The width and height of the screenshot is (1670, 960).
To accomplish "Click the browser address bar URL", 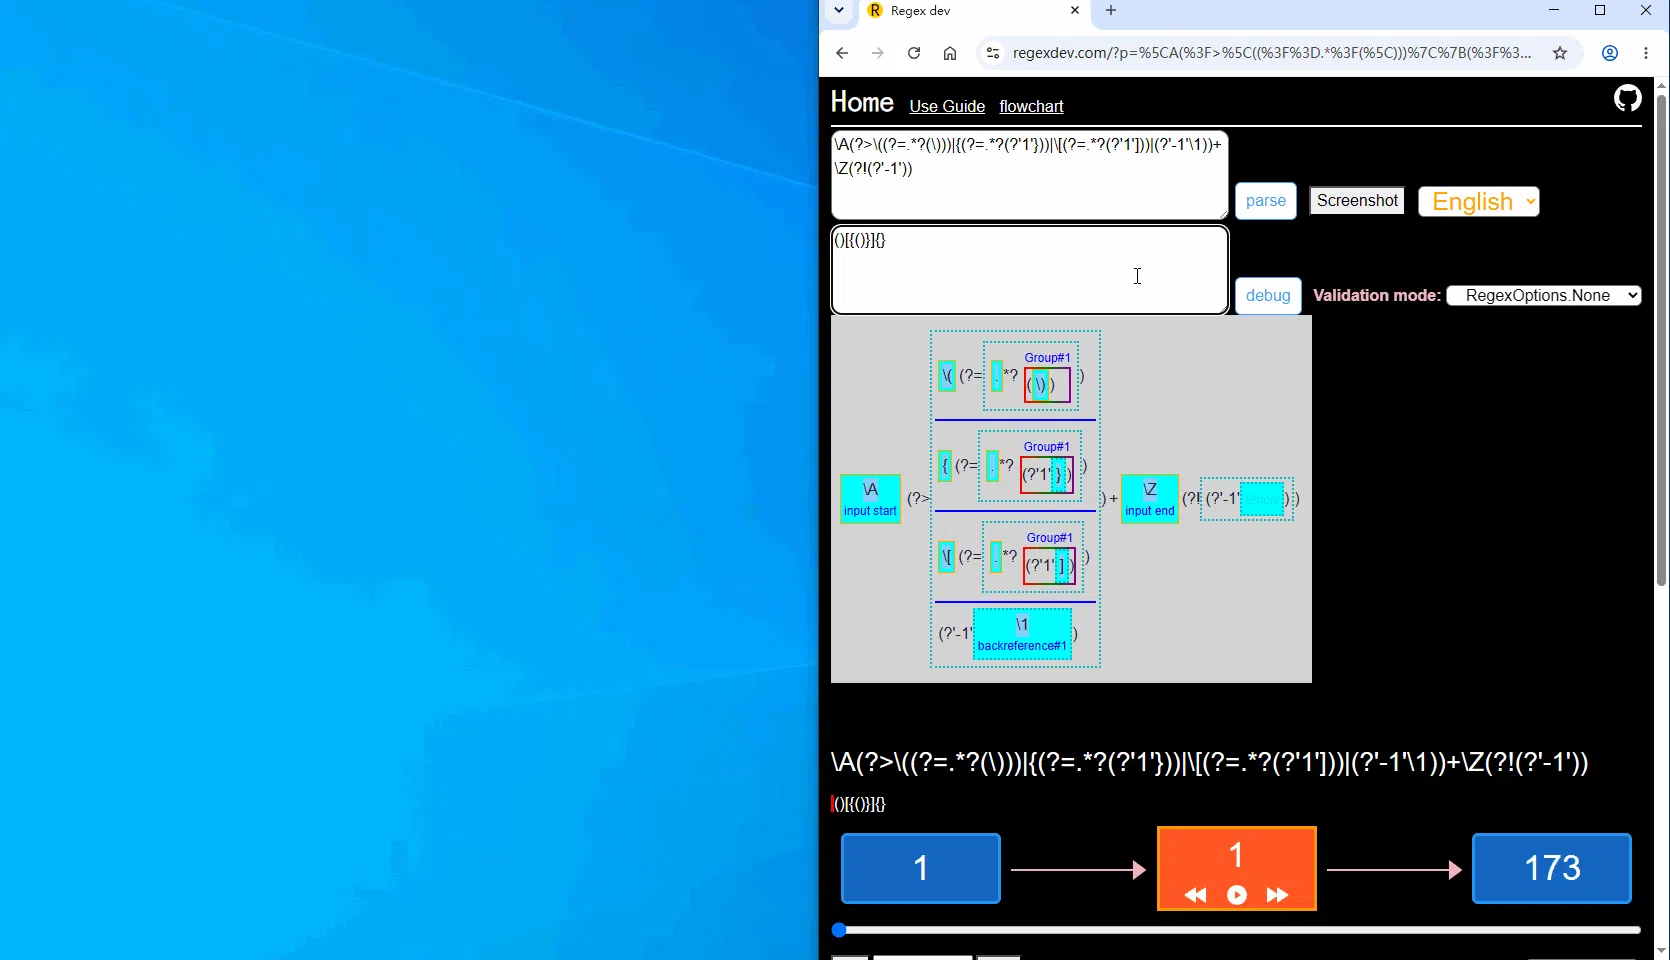I will (1272, 53).
